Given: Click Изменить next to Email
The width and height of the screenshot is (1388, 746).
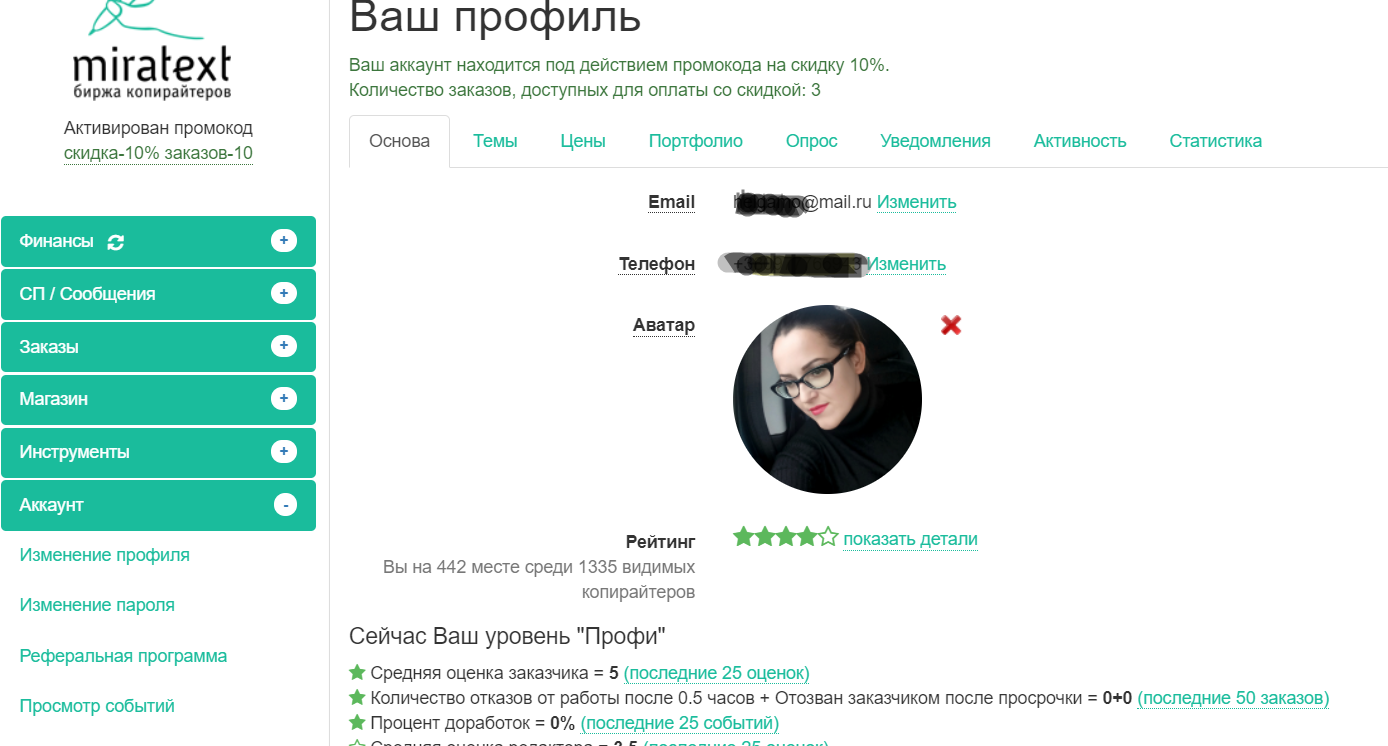Looking at the screenshot, I should click(x=916, y=202).
